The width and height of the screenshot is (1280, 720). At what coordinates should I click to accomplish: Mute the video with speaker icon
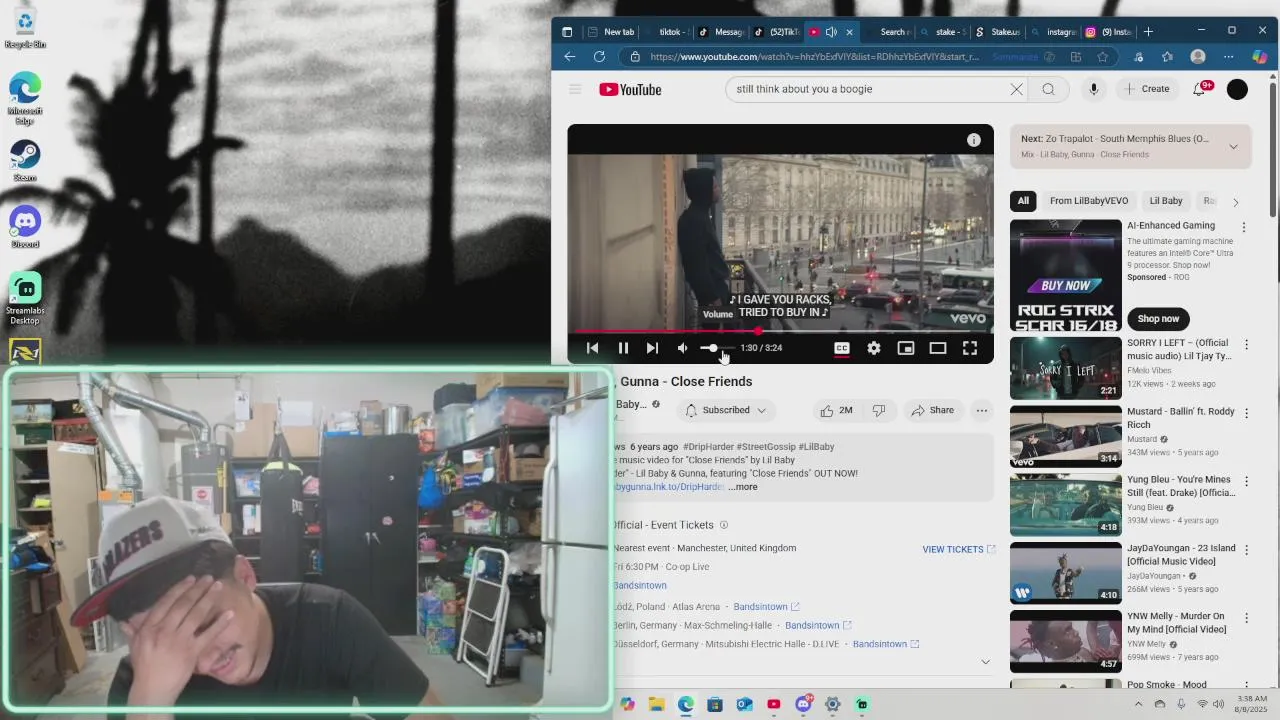[x=682, y=348]
